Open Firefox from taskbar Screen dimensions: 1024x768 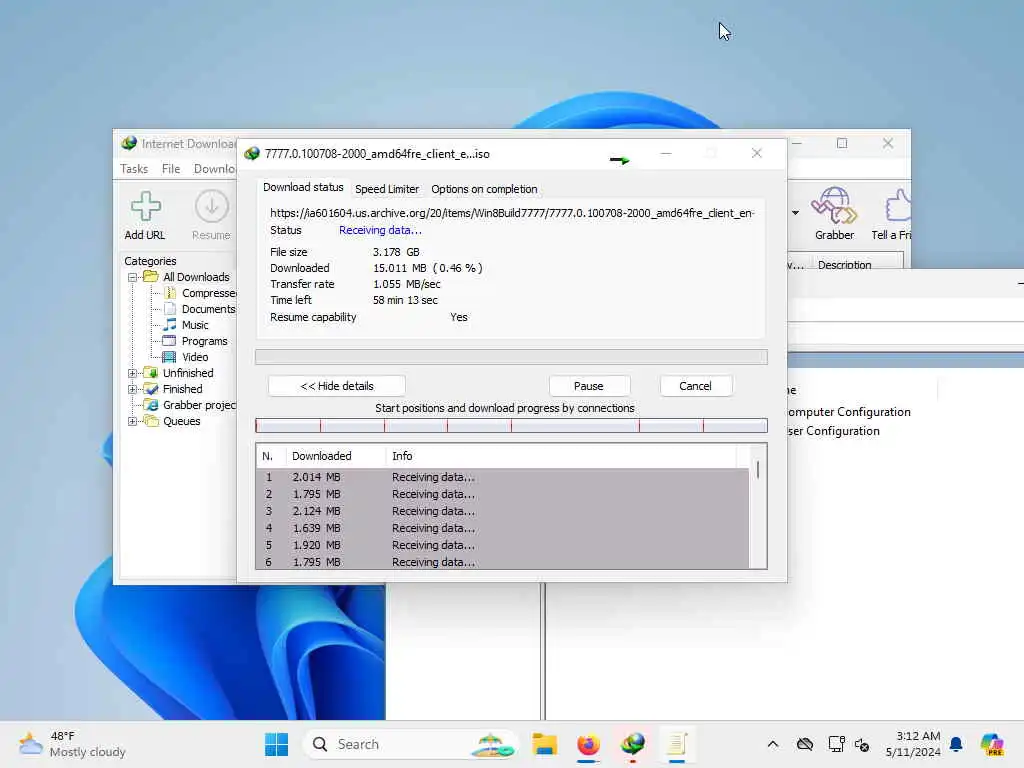(588, 744)
